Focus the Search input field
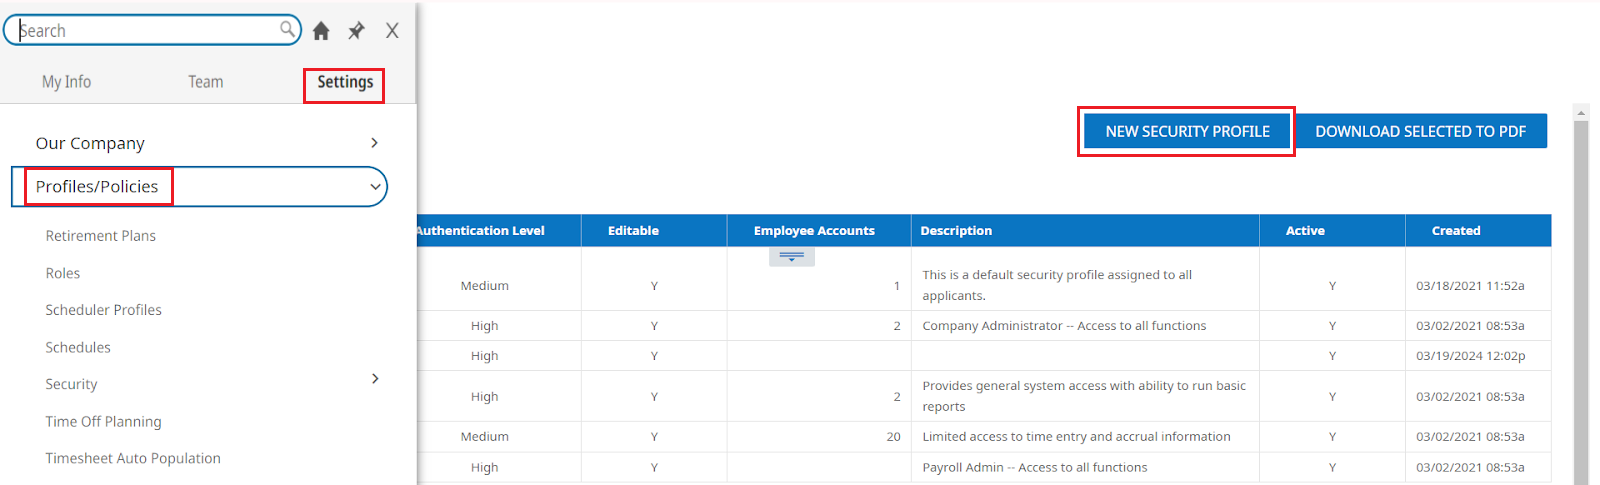This screenshot has width=1600, height=485. 148,30
